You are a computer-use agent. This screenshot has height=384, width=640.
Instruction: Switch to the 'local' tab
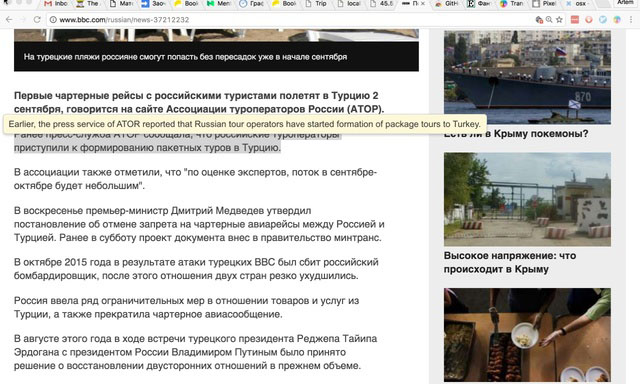pyautogui.click(x=349, y=4)
